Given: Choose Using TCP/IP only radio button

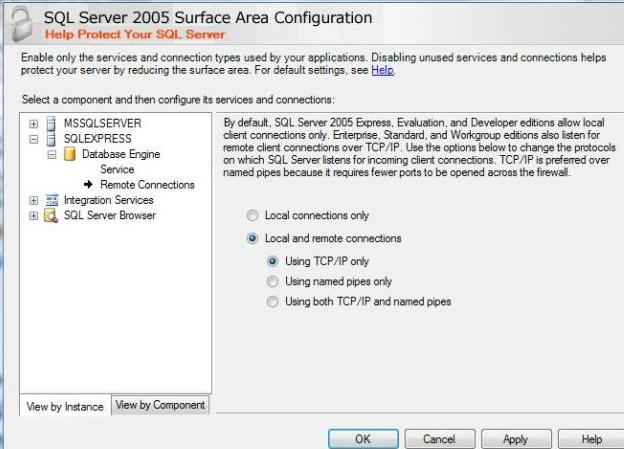Looking at the screenshot, I should click(273, 262).
